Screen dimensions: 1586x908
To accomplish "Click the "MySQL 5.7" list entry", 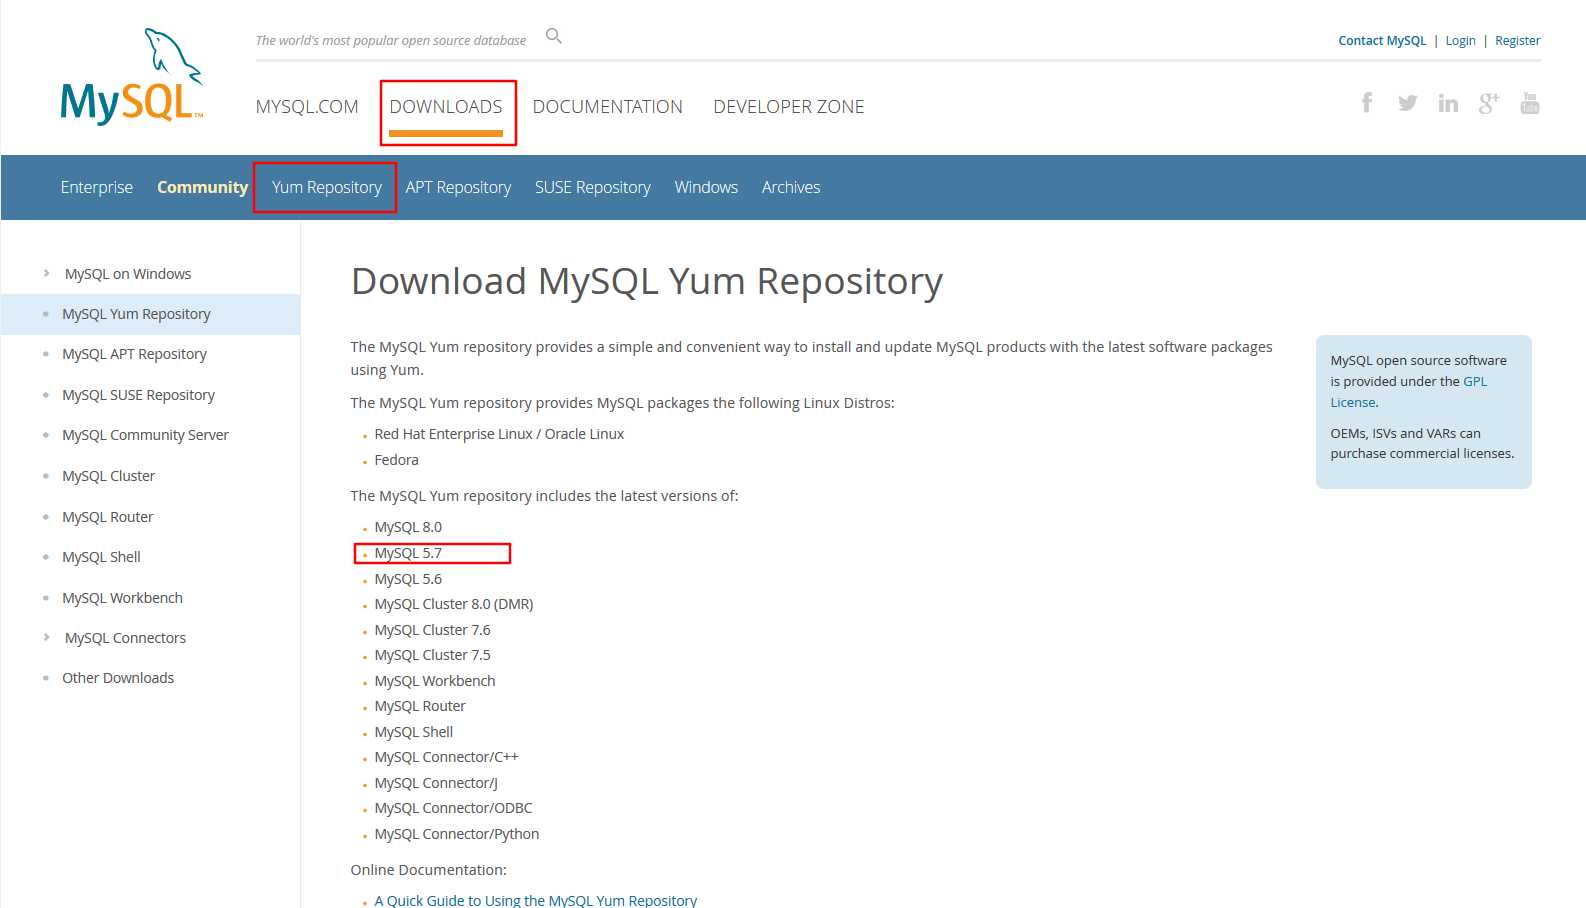I will click(x=408, y=553).
